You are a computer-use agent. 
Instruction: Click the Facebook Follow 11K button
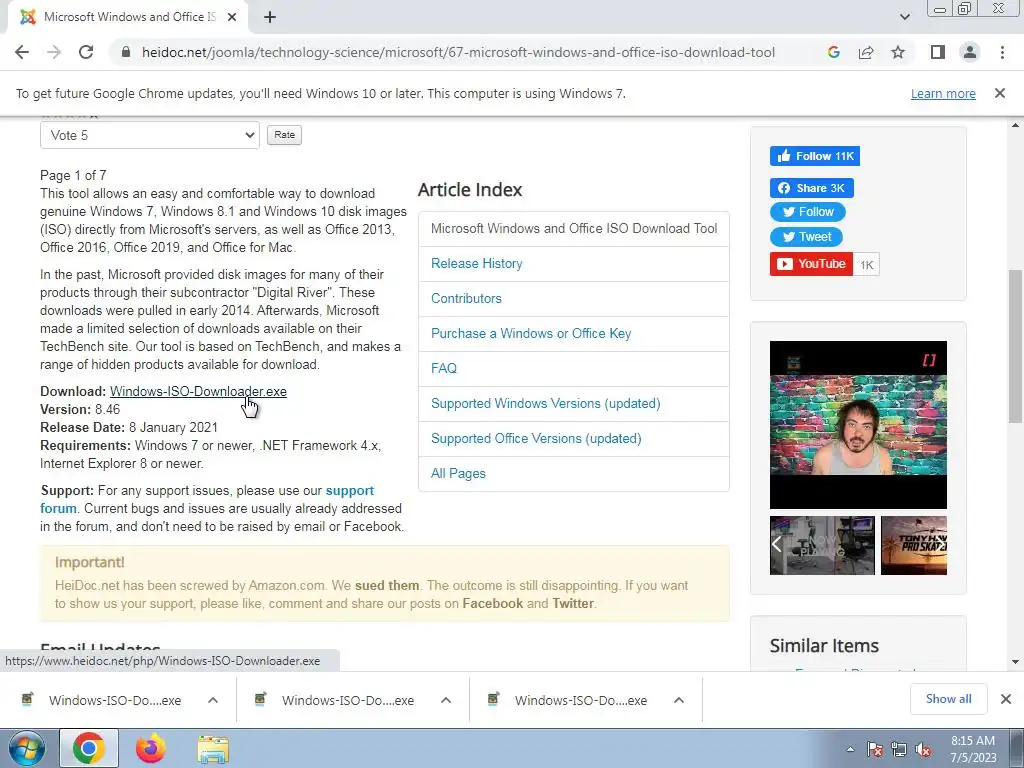814,156
